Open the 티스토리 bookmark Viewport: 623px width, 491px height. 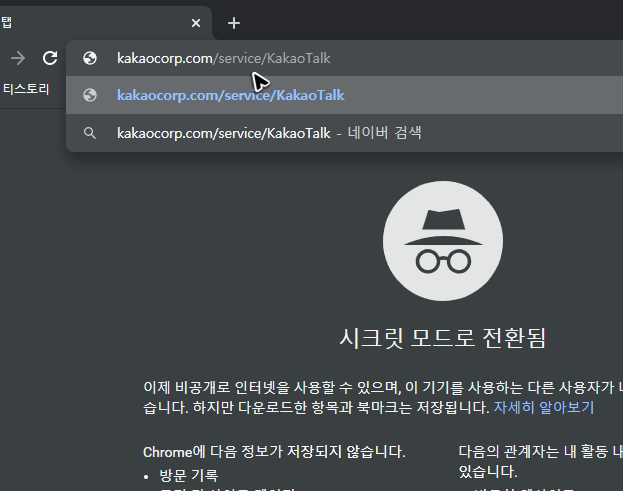tap(26, 89)
